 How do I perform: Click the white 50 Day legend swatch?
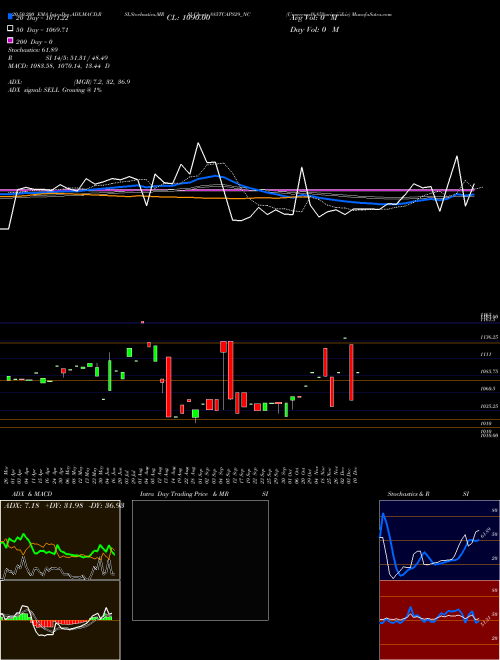10,29
